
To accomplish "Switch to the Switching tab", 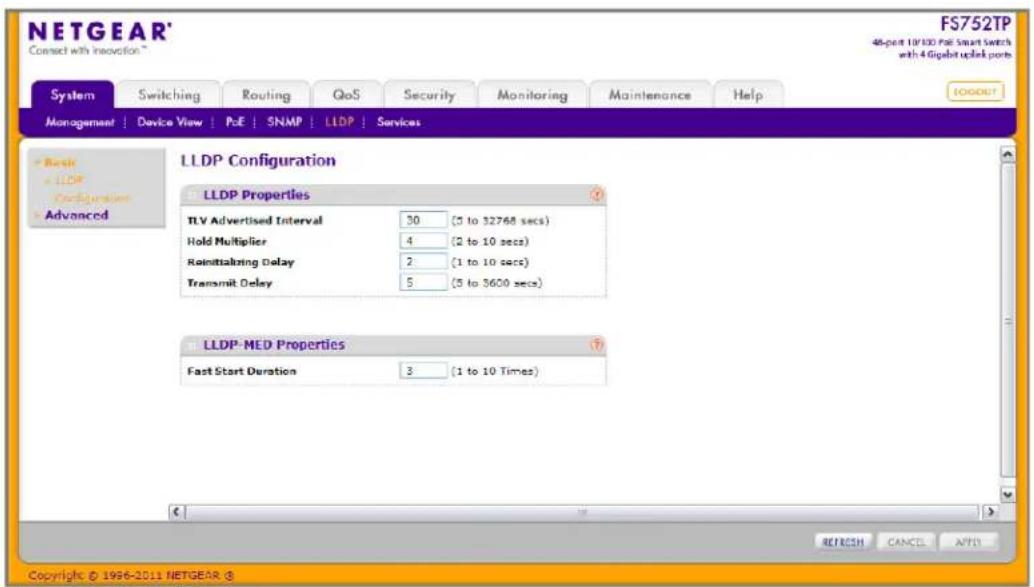I will click(x=169, y=95).
